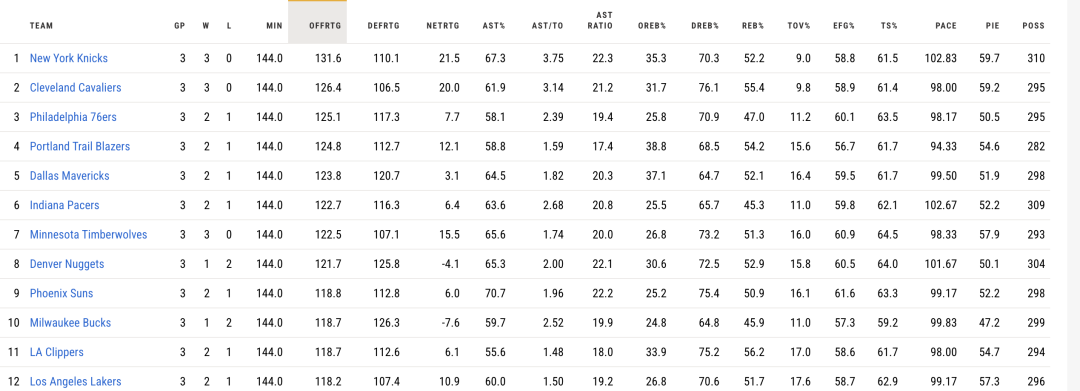
Task: Open the Dallas Mavericks team link
Action: click(x=70, y=176)
